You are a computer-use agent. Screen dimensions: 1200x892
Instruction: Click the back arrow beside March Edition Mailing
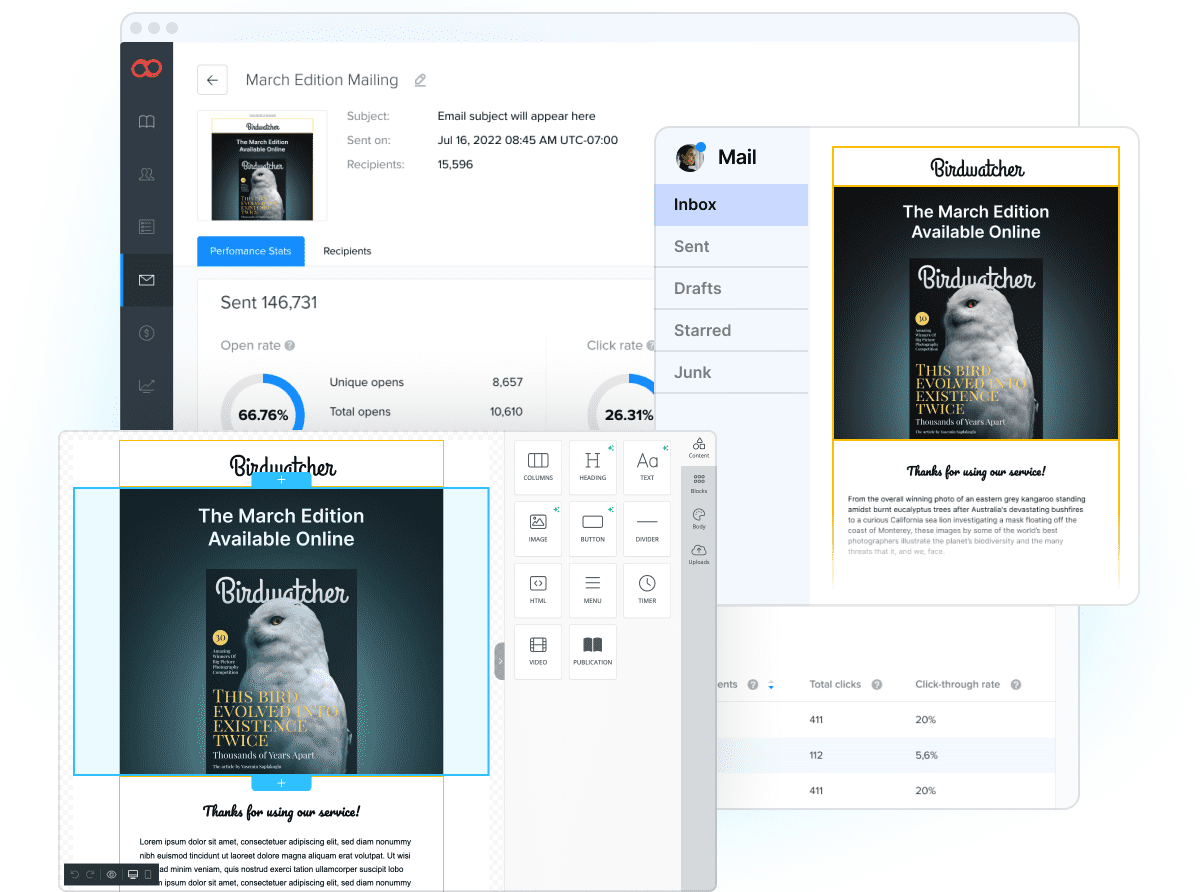(x=212, y=80)
